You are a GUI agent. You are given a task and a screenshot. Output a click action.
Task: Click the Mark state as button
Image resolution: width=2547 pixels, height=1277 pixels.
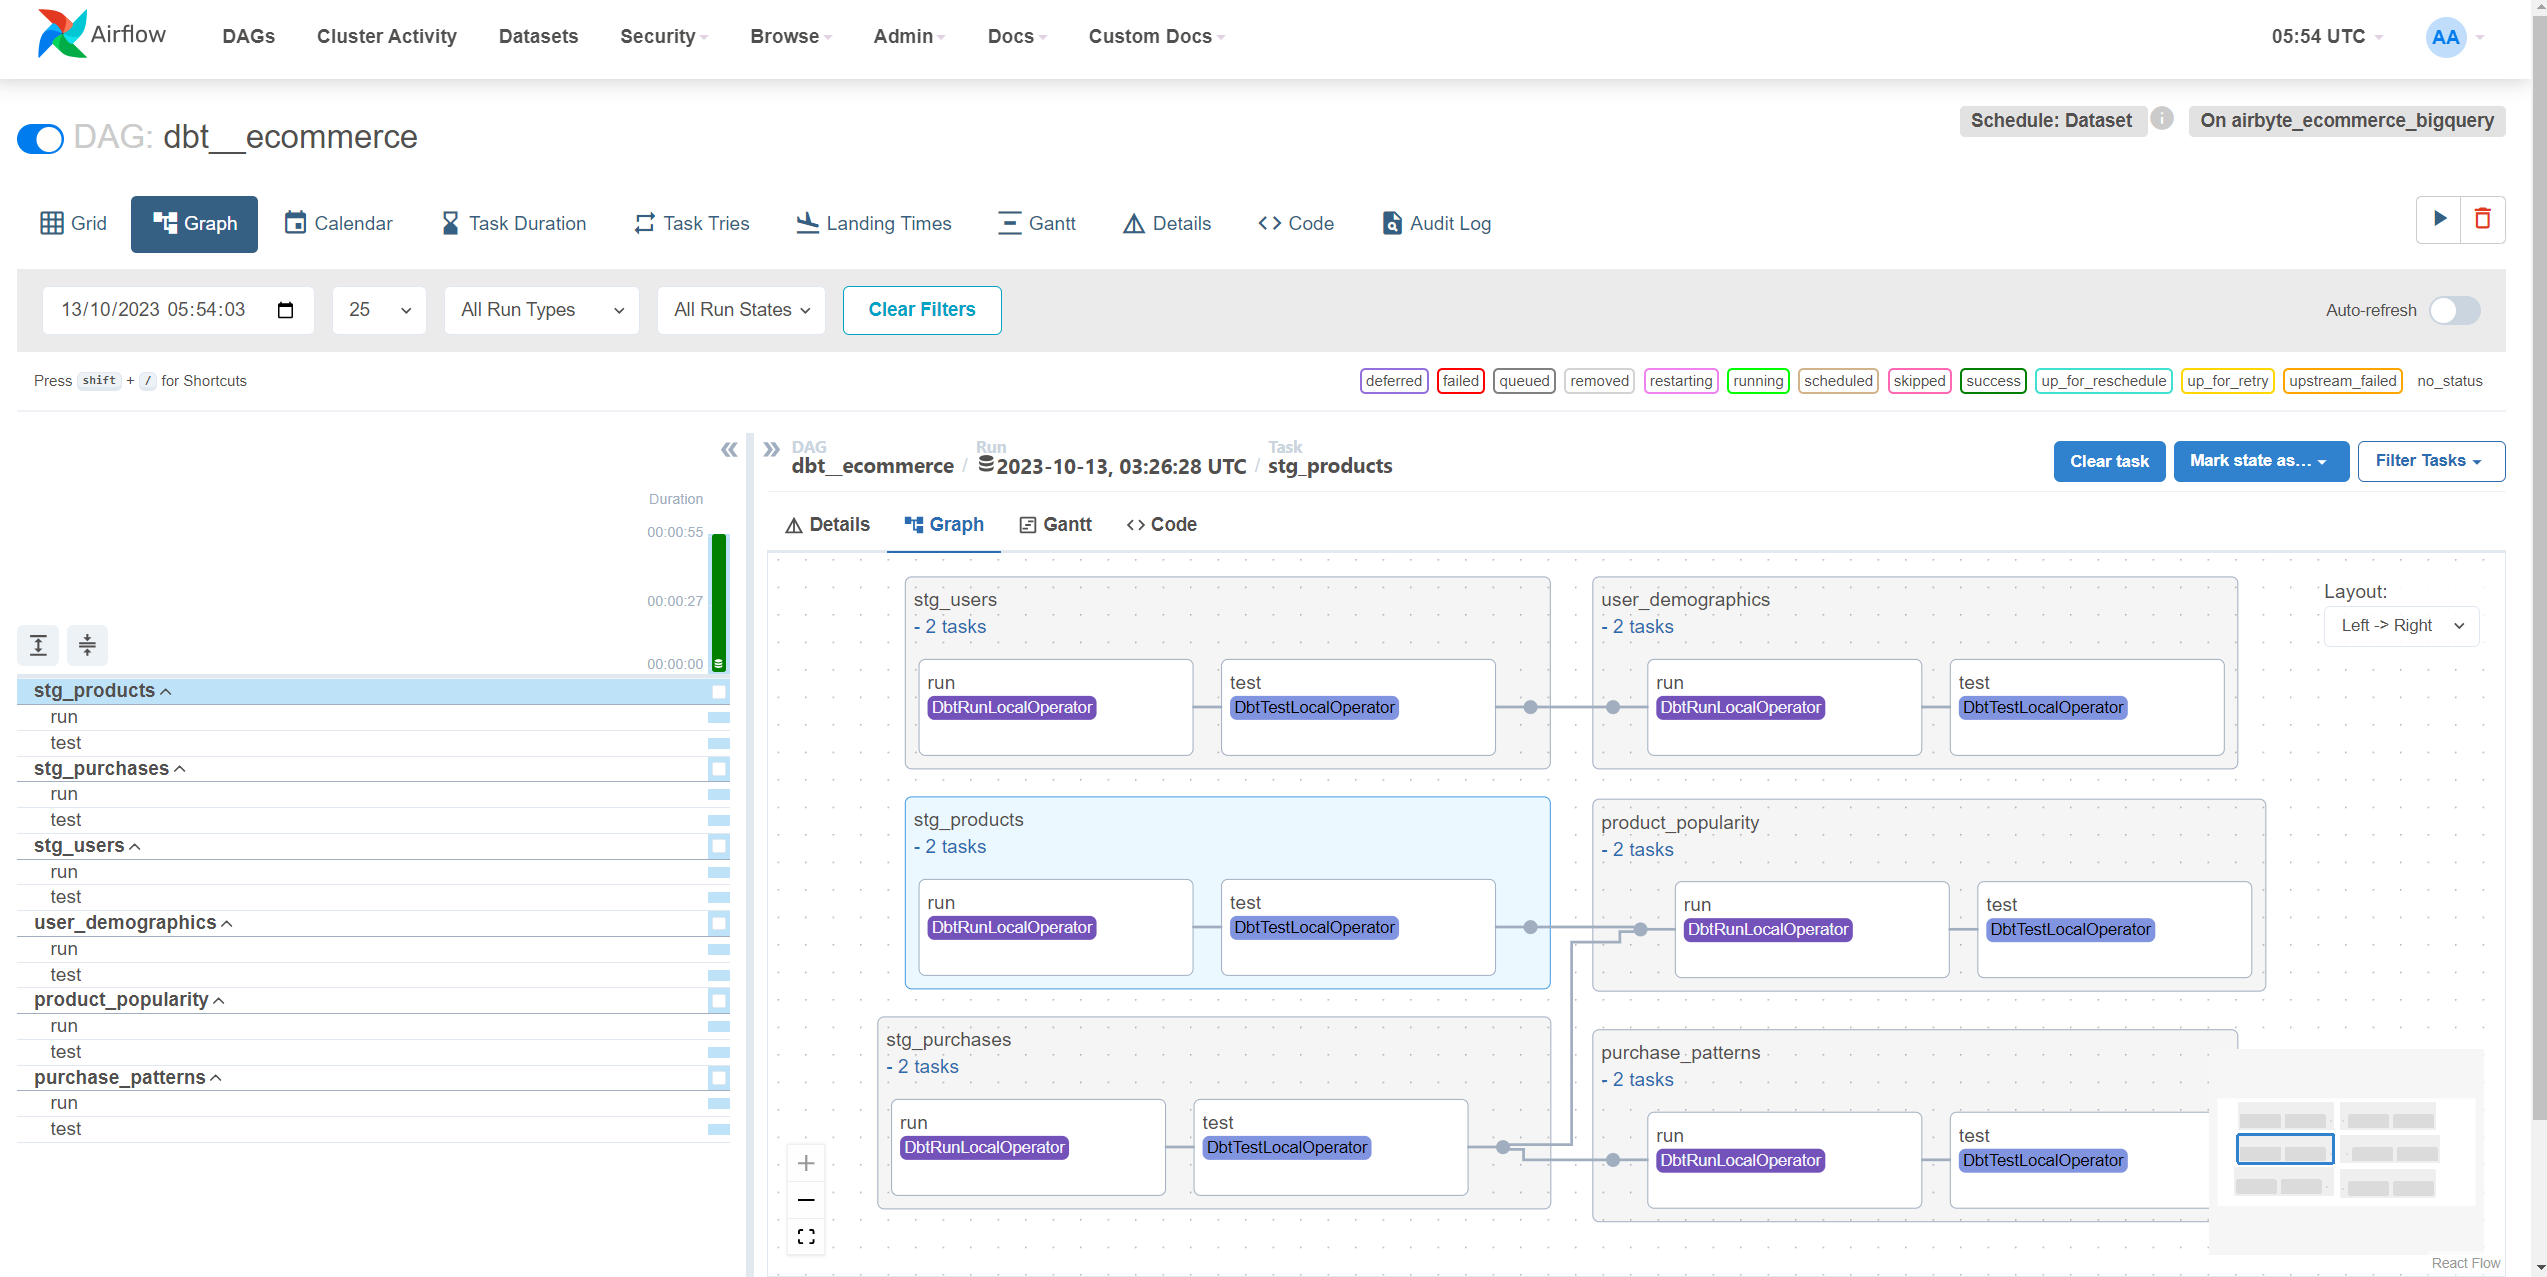pos(2257,461)
